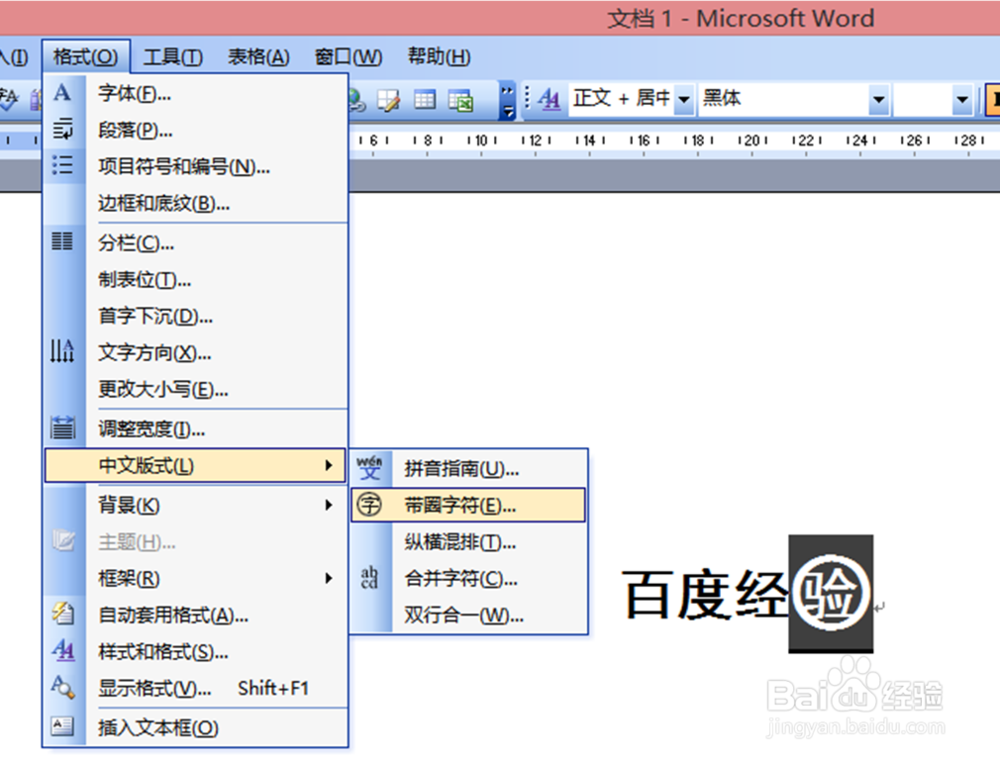The image size is (1000, 762).
Task: Select the Insert Table toolbar icon
Action: click(x=424, y=100)
